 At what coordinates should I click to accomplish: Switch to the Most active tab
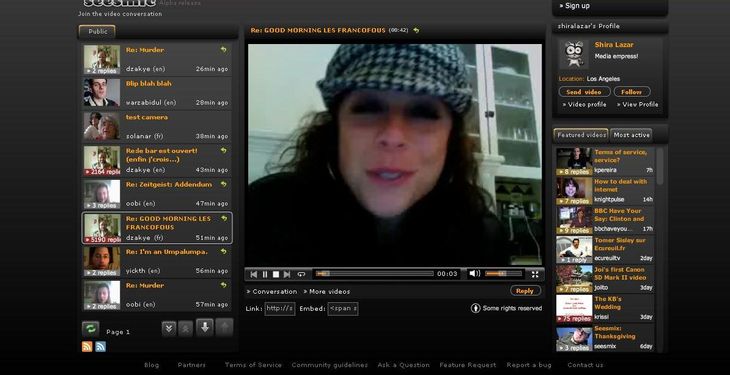click(631, 135)
